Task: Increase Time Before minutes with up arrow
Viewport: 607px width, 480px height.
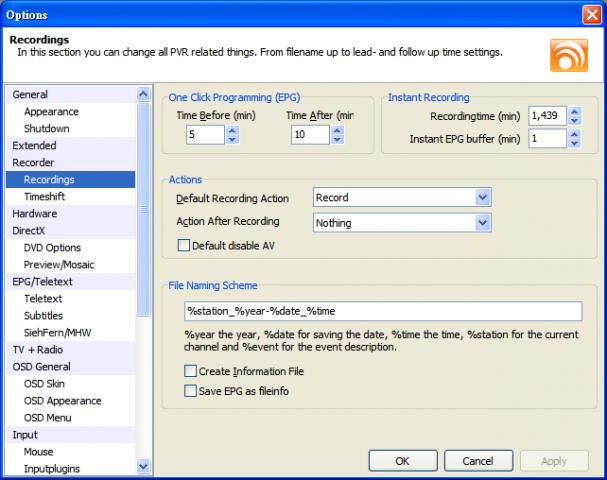Action: click(x=232, y=128)
